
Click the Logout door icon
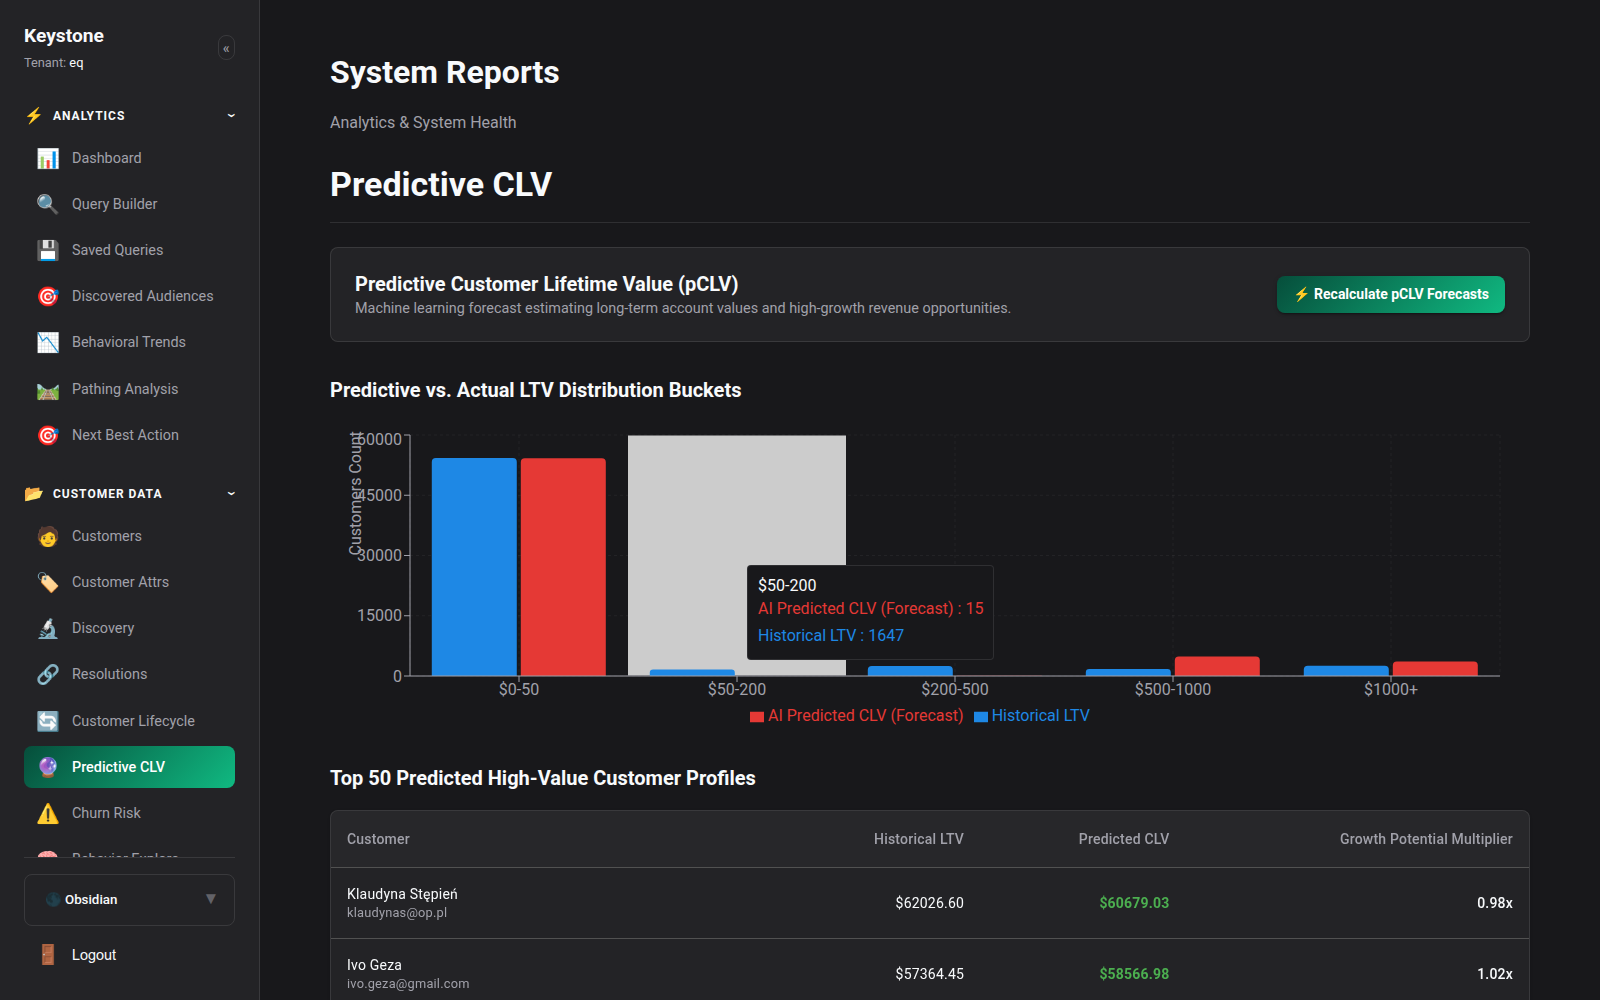[48, 955]
